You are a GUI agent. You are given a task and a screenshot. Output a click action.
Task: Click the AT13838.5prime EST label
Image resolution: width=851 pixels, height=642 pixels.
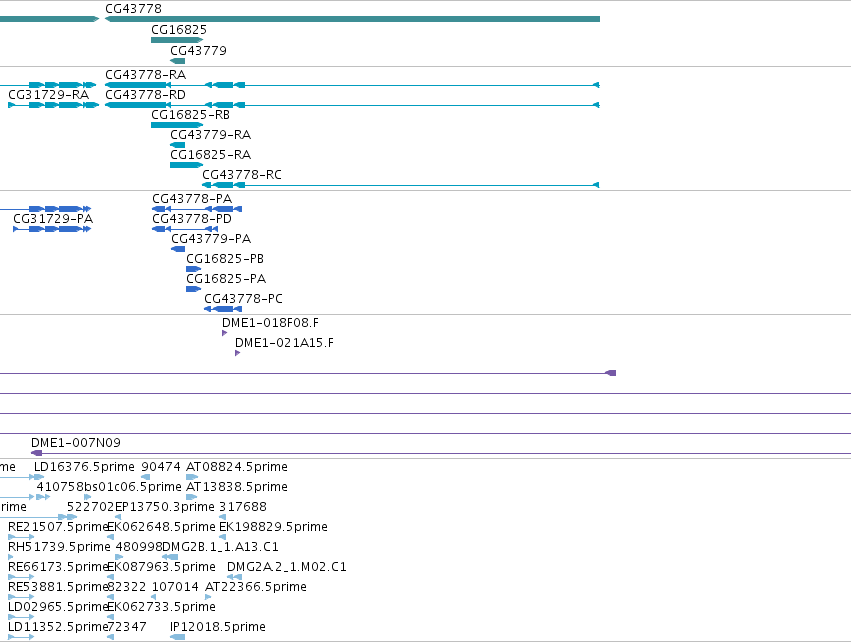tap(237, 487)
